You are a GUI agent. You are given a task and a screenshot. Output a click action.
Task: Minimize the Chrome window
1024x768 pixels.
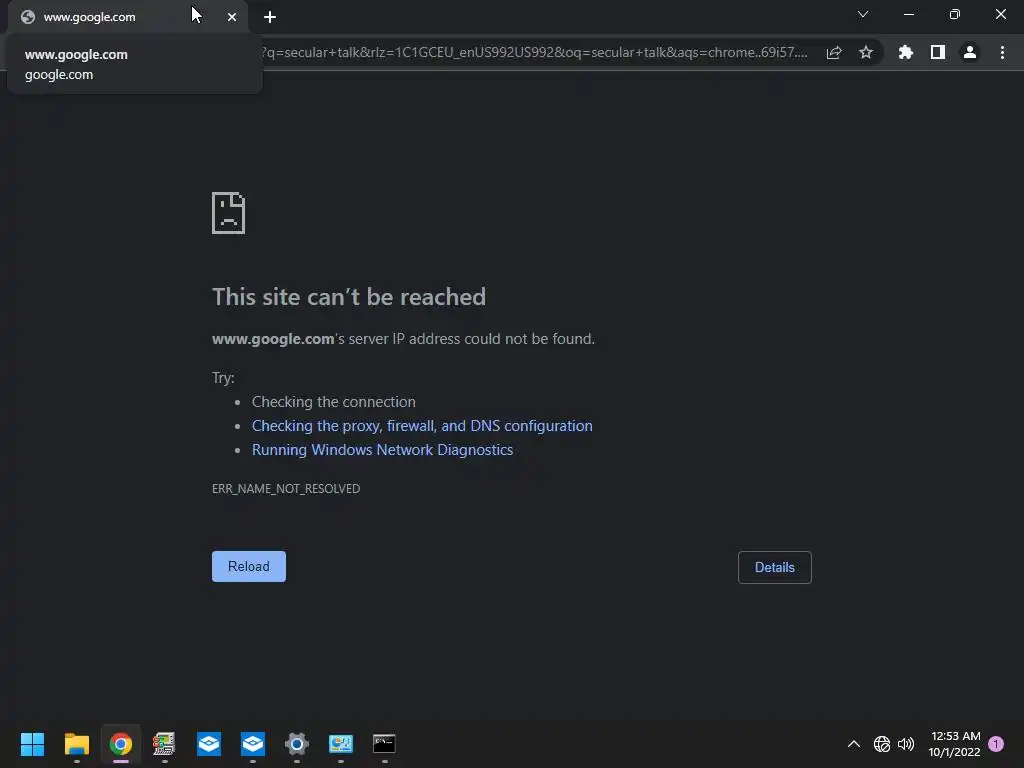point(908,14)
